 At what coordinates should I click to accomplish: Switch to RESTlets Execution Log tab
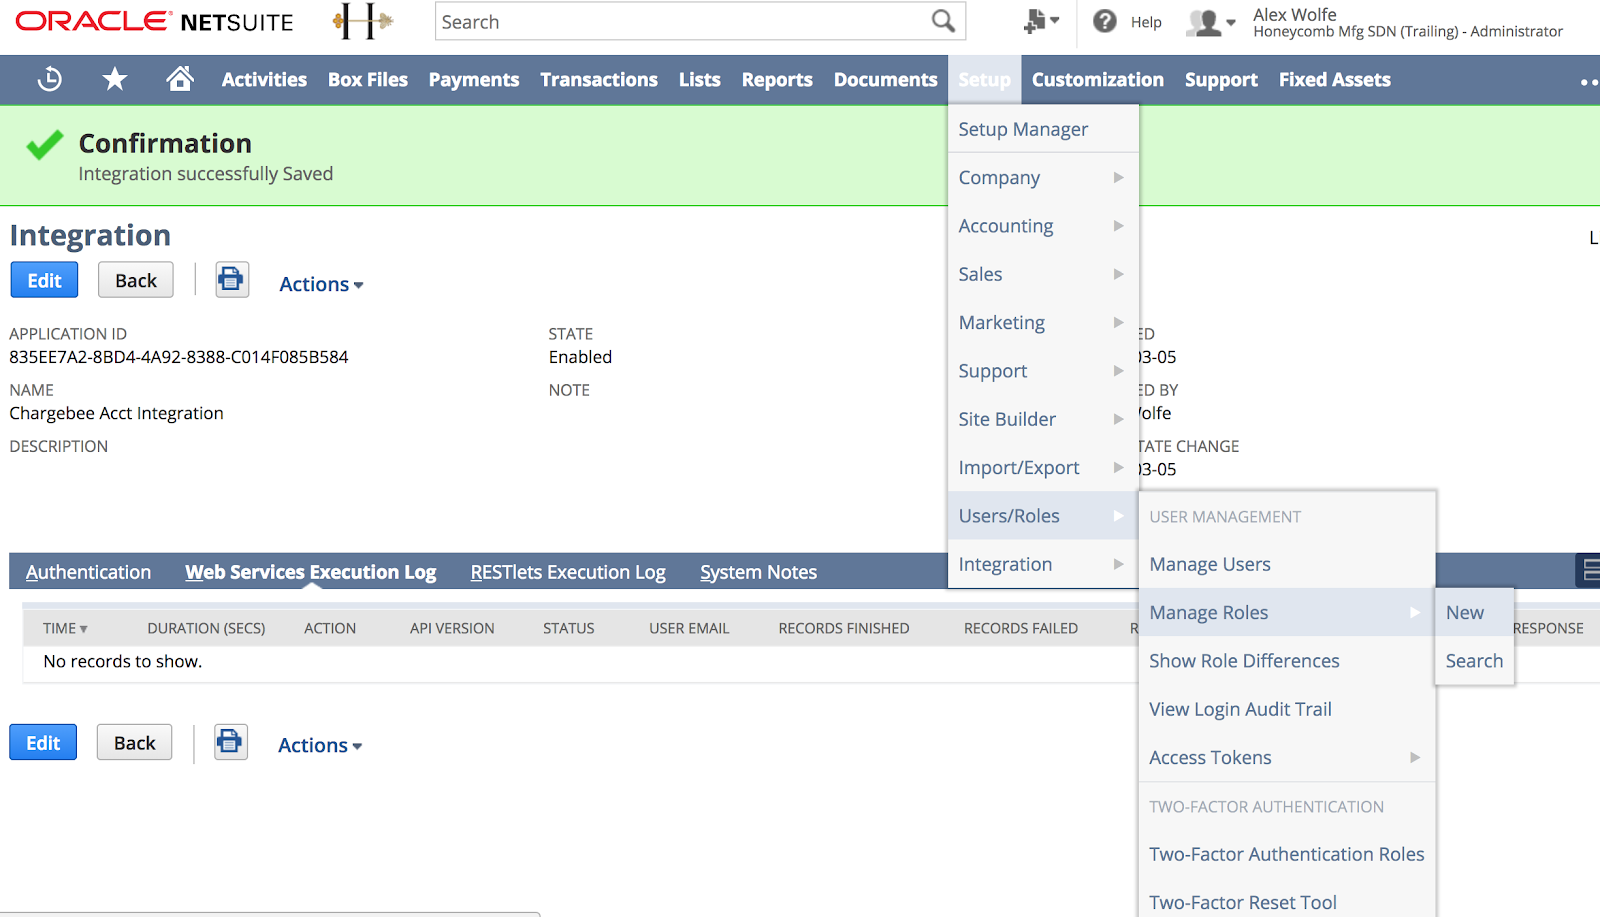[568, 572]
